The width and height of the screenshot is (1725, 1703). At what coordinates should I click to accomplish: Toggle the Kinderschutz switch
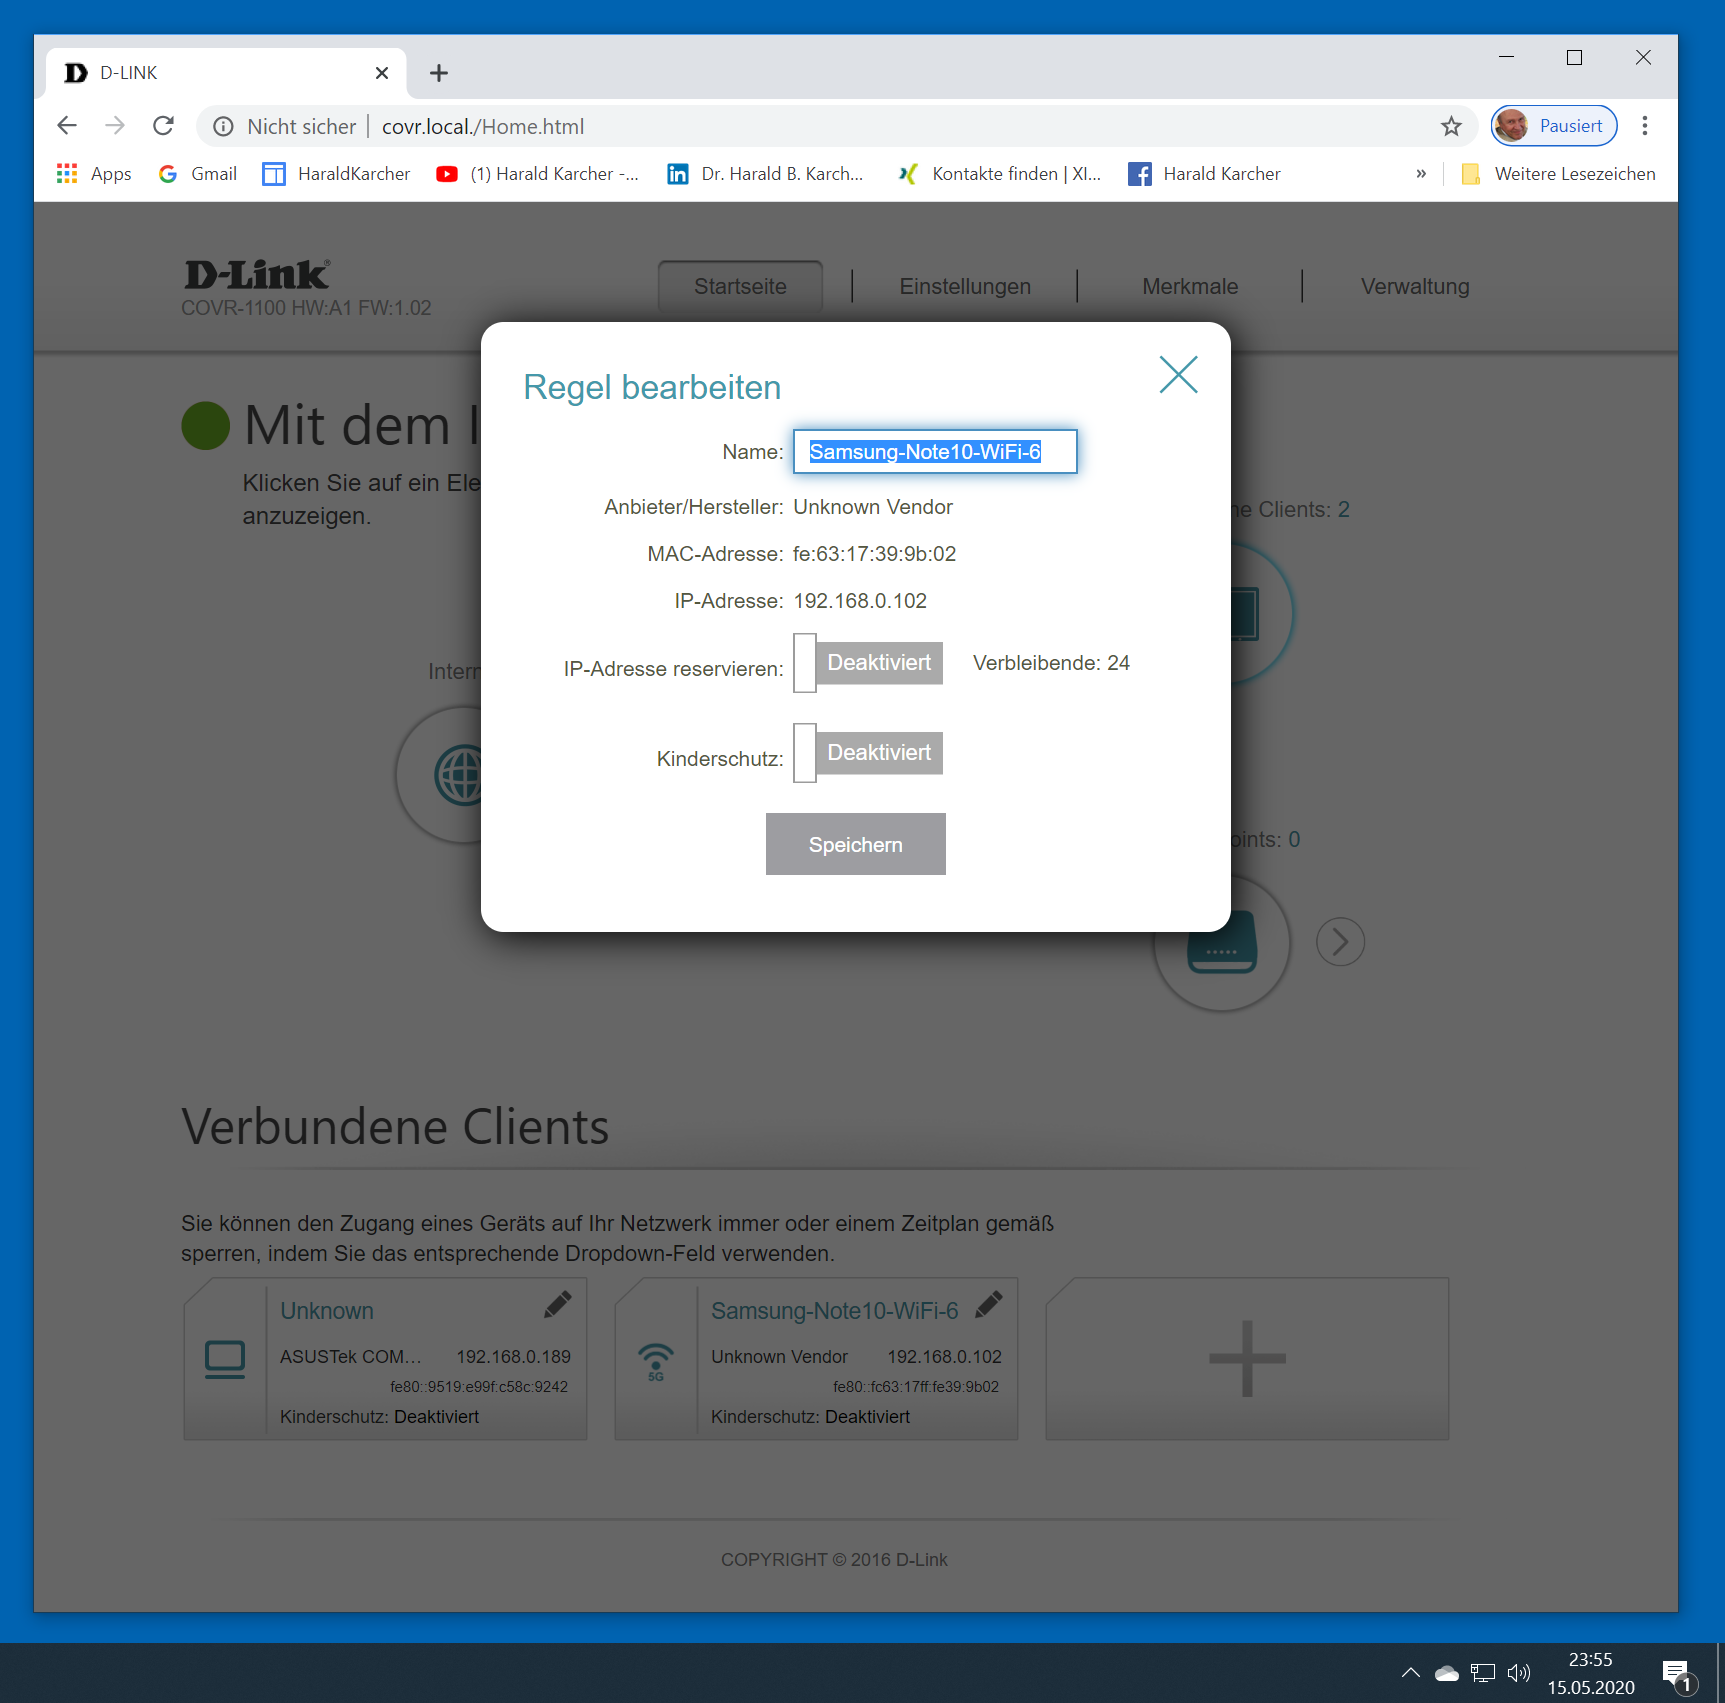pos(868,753)
